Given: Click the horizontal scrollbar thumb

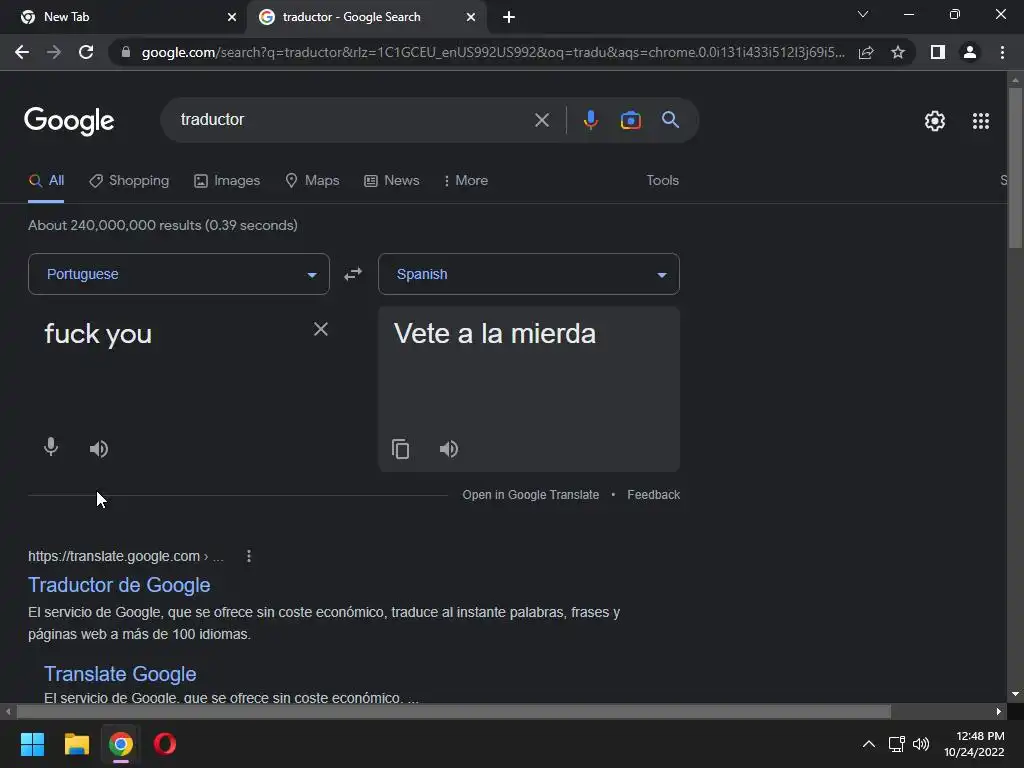Looking at the screenshot, I should pos(454,711).
